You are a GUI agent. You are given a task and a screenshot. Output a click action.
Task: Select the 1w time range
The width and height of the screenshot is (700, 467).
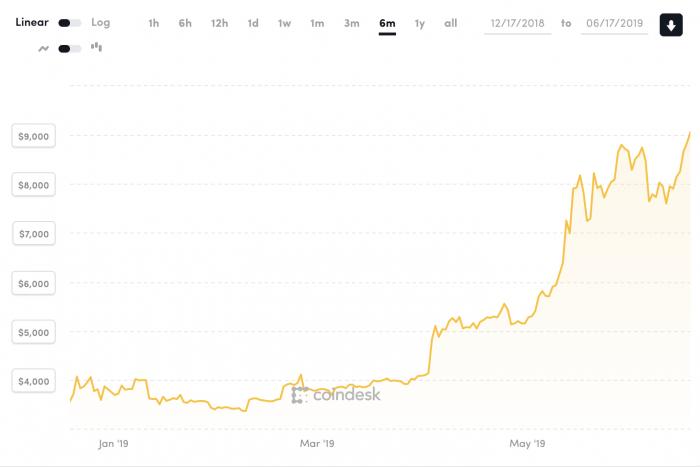click(285, 23)
